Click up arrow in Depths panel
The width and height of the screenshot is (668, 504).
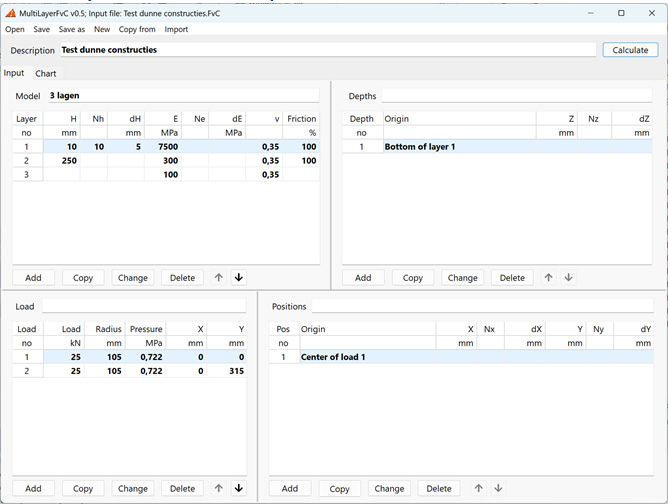click(x=548, y=277)
